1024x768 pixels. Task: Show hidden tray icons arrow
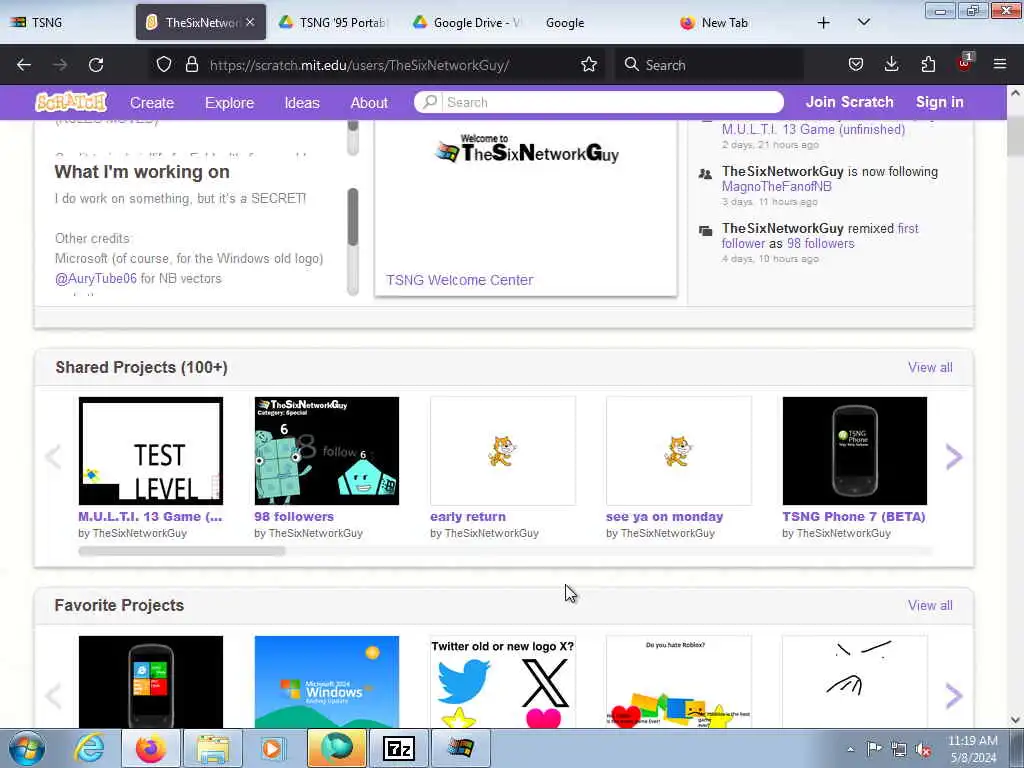(850, 750)
